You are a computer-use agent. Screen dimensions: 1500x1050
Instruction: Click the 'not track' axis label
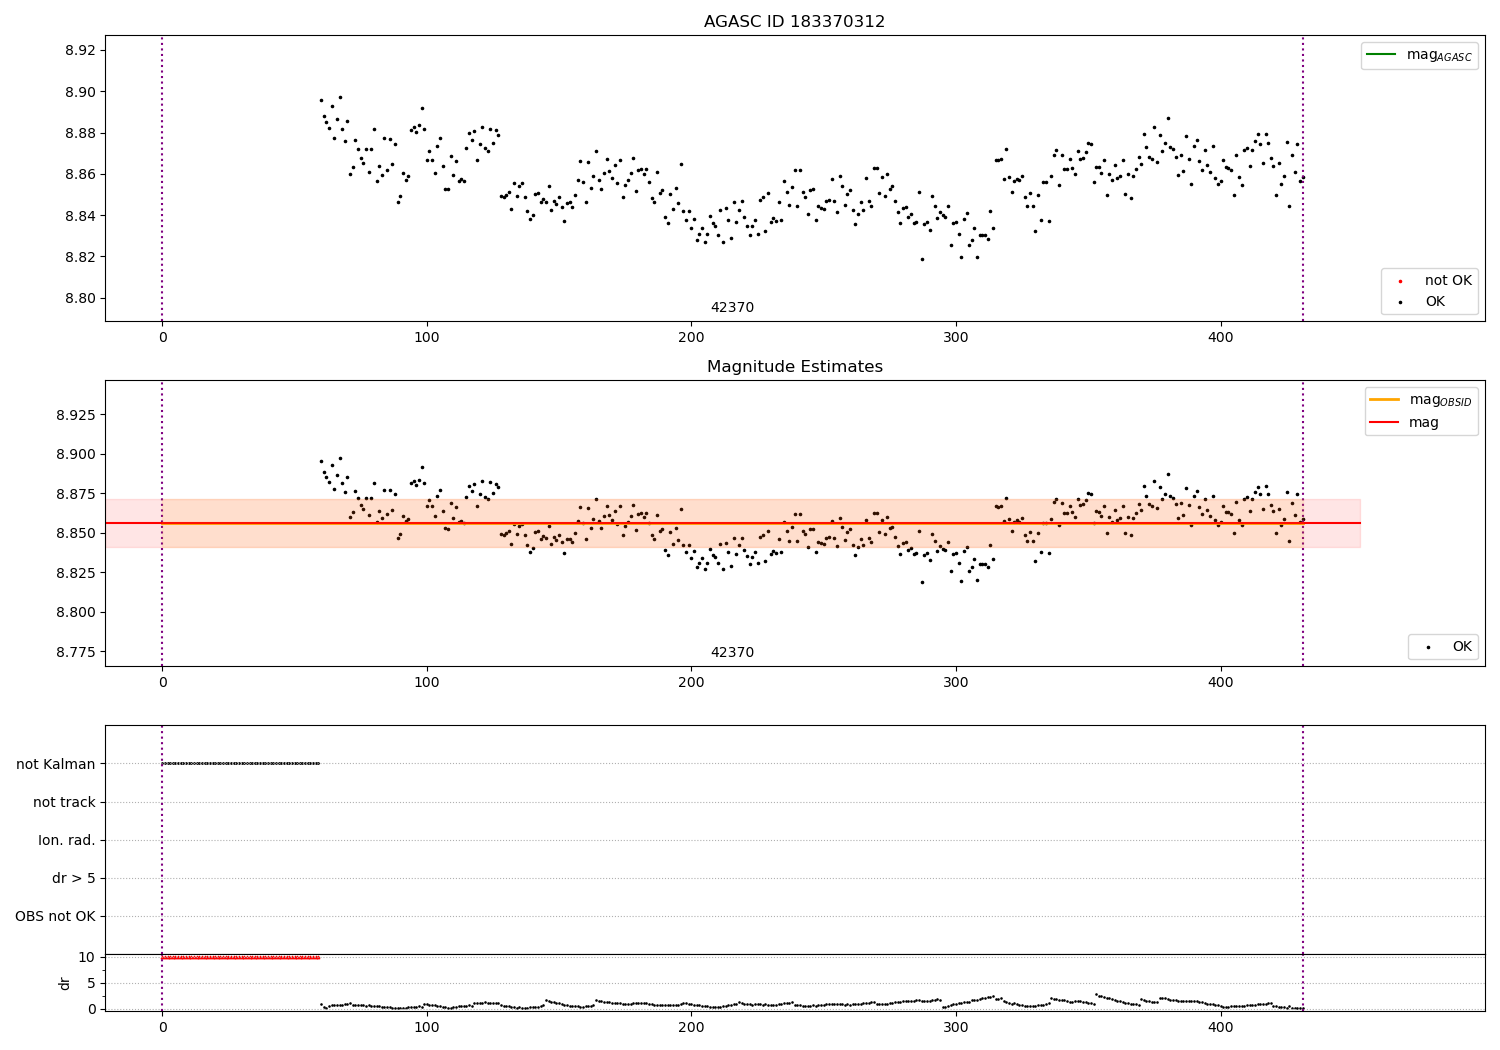[64, 802]
